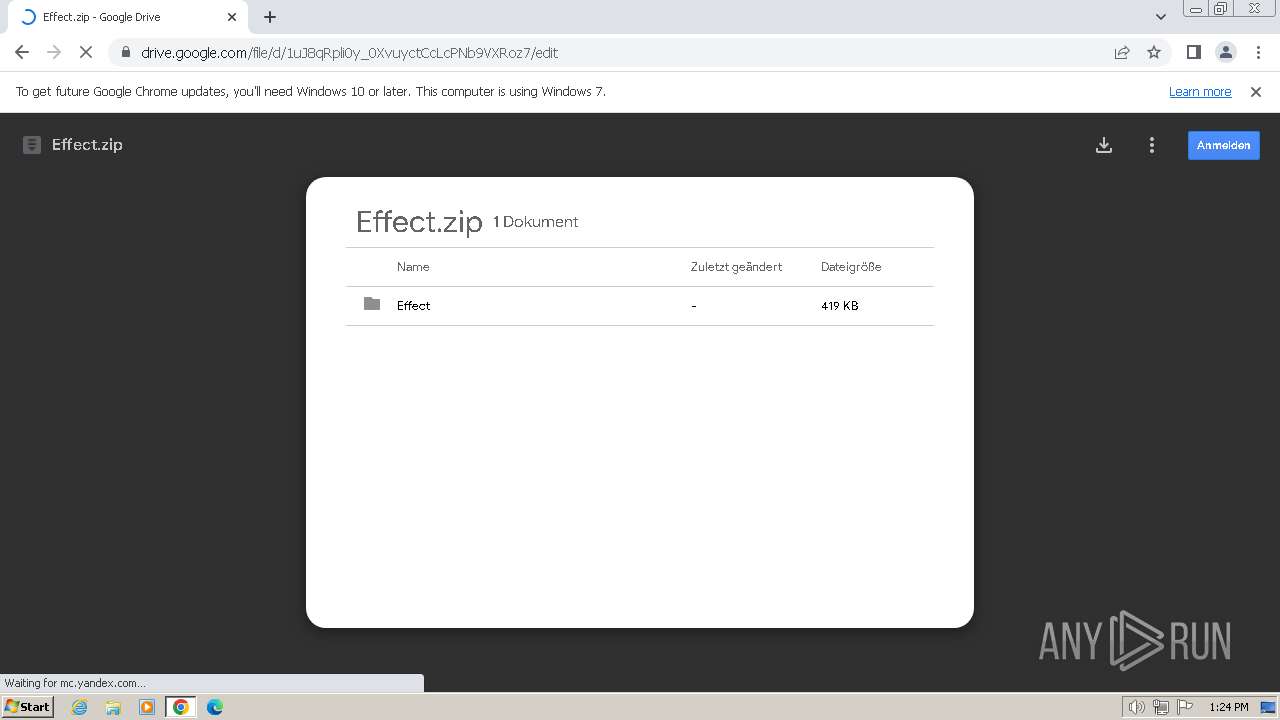
Task: Open the media player taskbar icon
Action: tap(147, 707)
